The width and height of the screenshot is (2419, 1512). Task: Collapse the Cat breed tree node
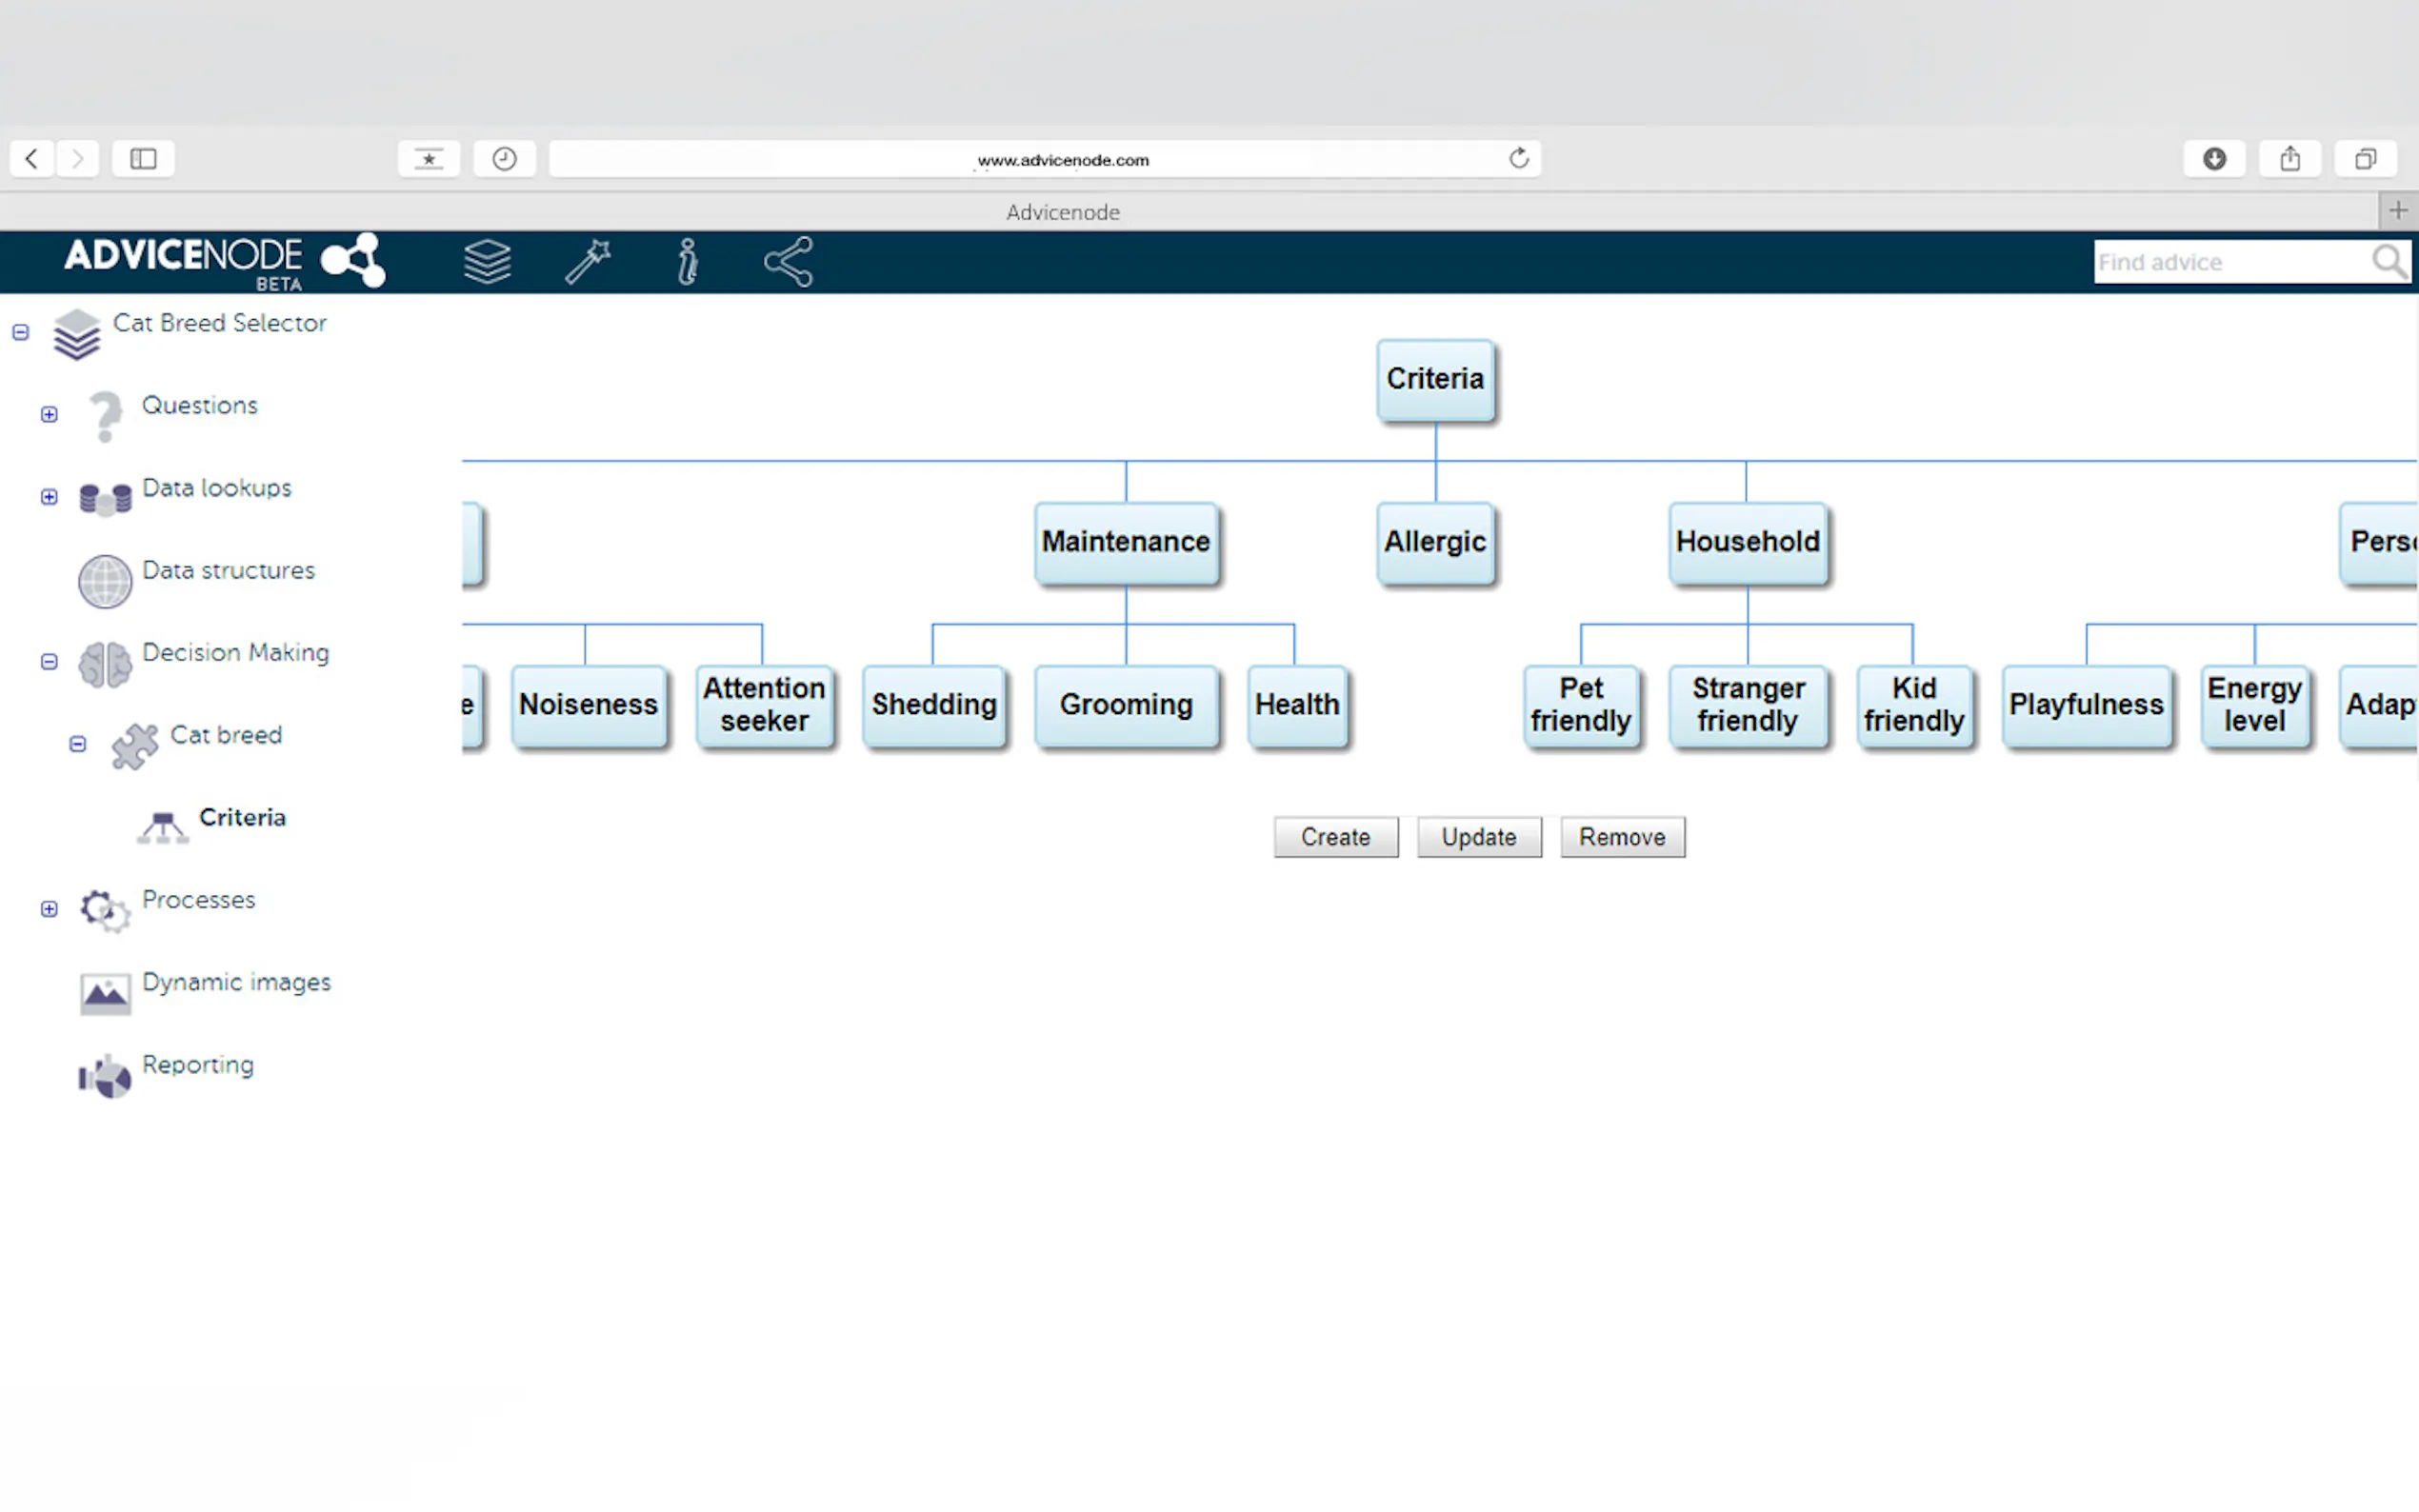78,744
